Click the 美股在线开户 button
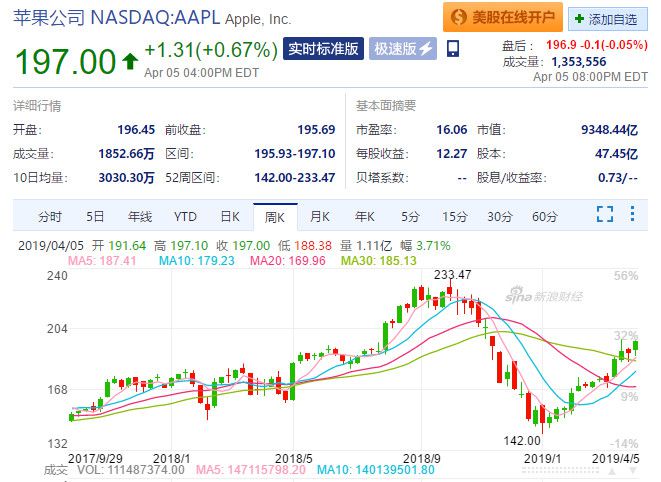This screenshot has height=482, width=661. [502, 17]
